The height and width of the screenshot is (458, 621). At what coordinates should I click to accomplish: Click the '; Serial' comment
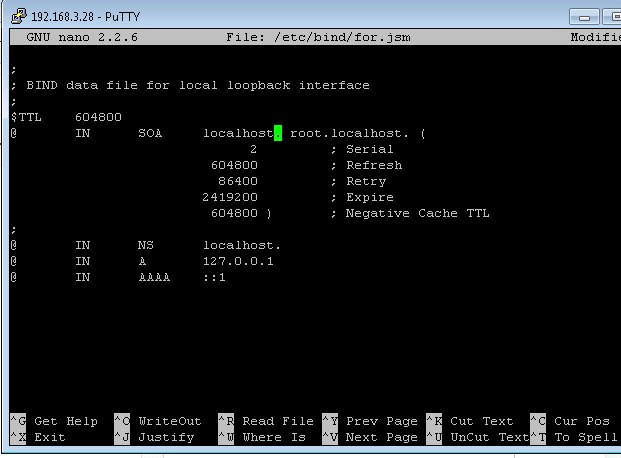(x=362, y=149)
